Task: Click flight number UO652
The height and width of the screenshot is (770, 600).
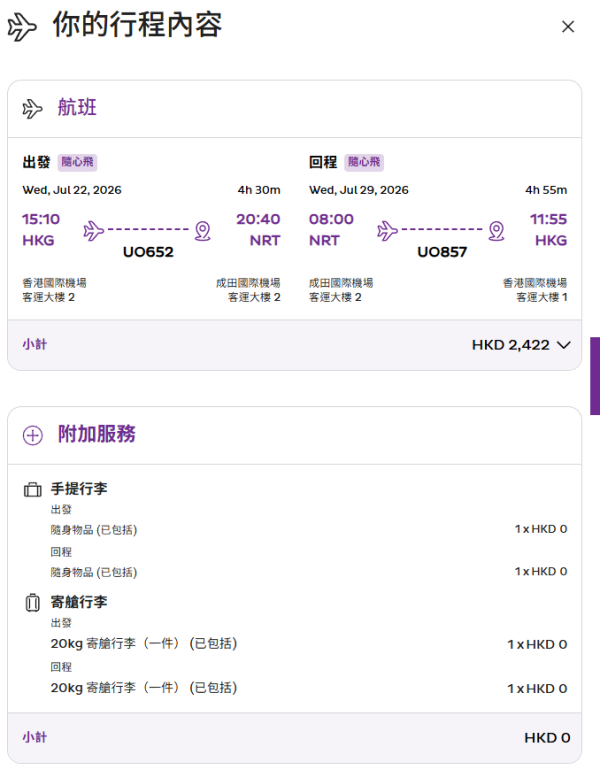Action: tap(148, 252)
